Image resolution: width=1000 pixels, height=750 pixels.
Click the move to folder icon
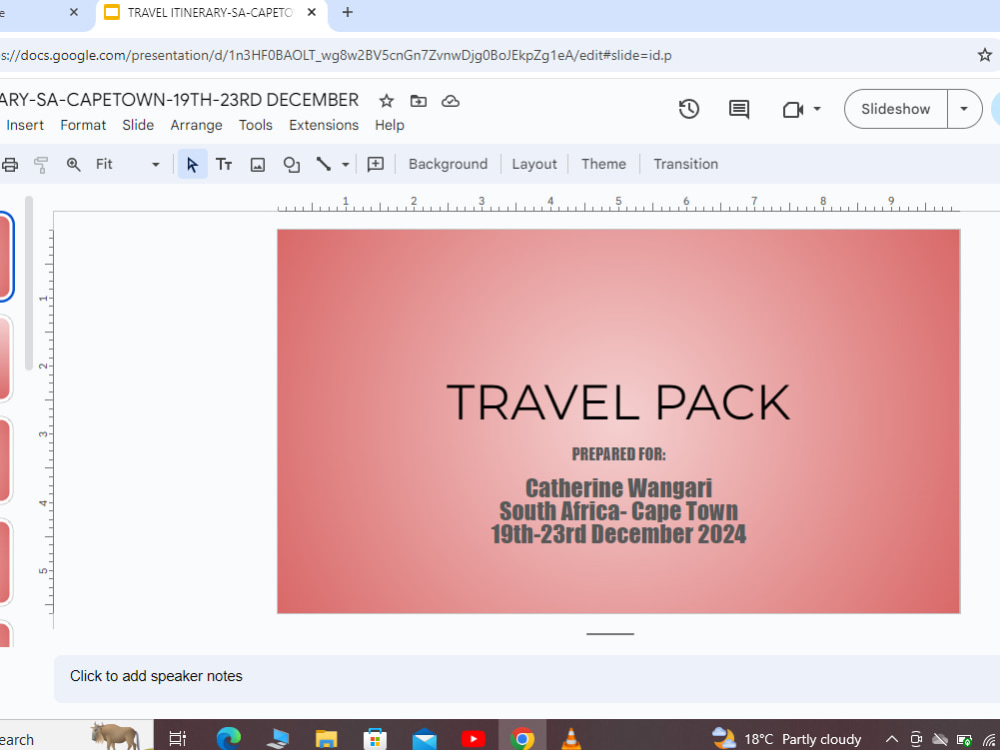pyautogui.click(x=418, y=101)
